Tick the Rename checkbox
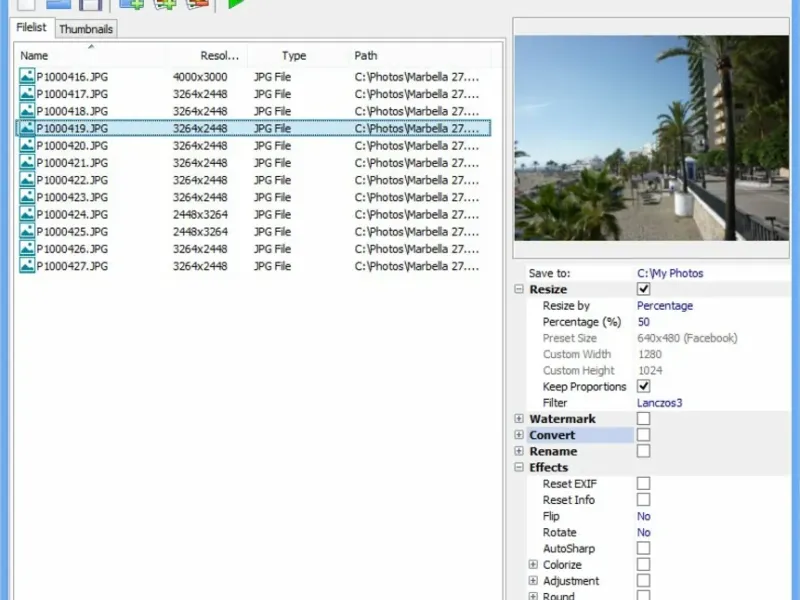This screenshot has width=800, height=600. pos(643,451)
